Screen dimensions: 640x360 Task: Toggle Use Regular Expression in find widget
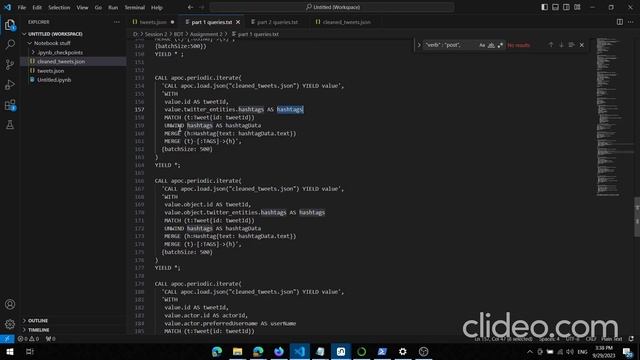500,45
